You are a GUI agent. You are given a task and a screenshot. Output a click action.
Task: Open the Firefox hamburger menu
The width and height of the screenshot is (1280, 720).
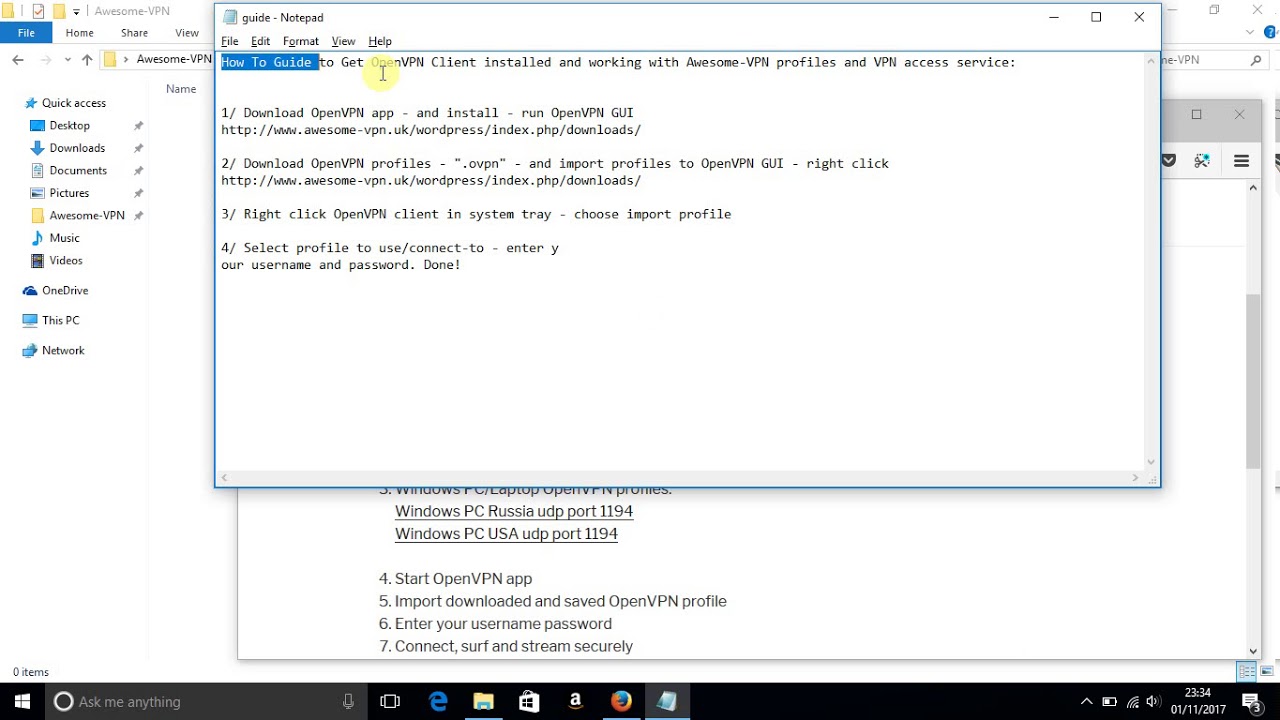tap(1241, 160)
